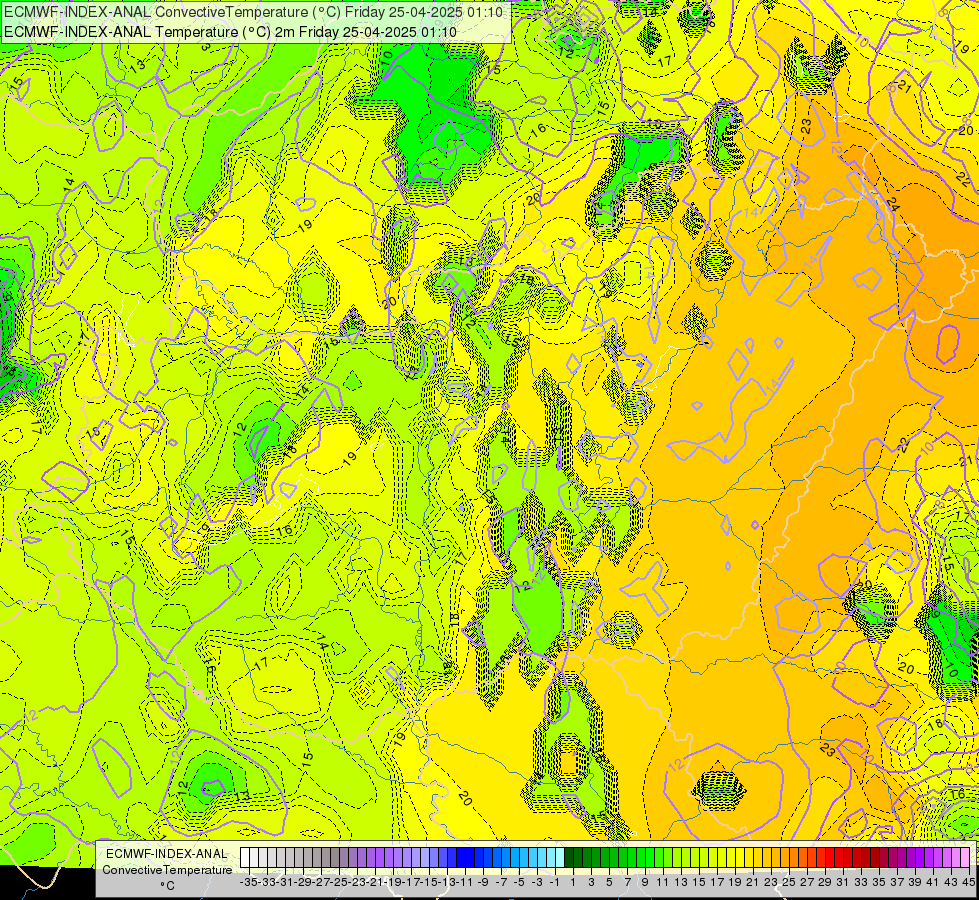Click legend scale value '-29'
This screenshot has height=900, width=979.
303,882
